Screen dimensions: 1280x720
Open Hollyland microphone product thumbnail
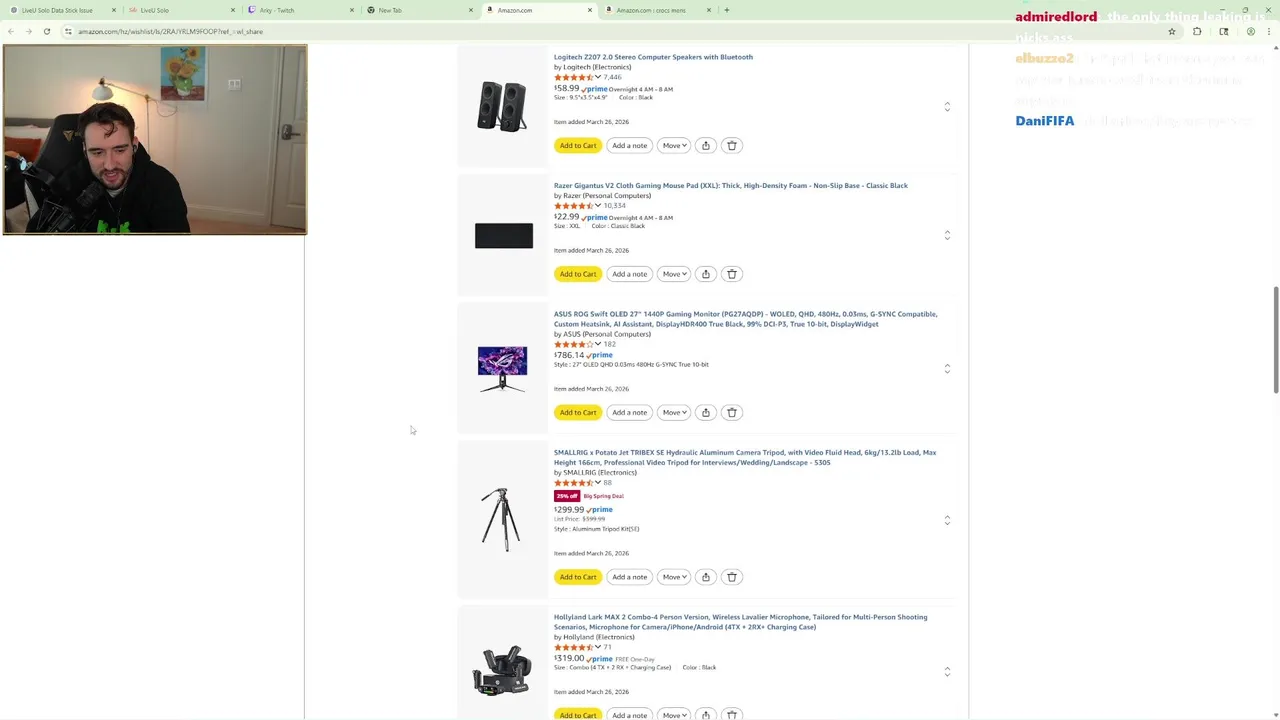pyautogui.click(x=502, y=670)
